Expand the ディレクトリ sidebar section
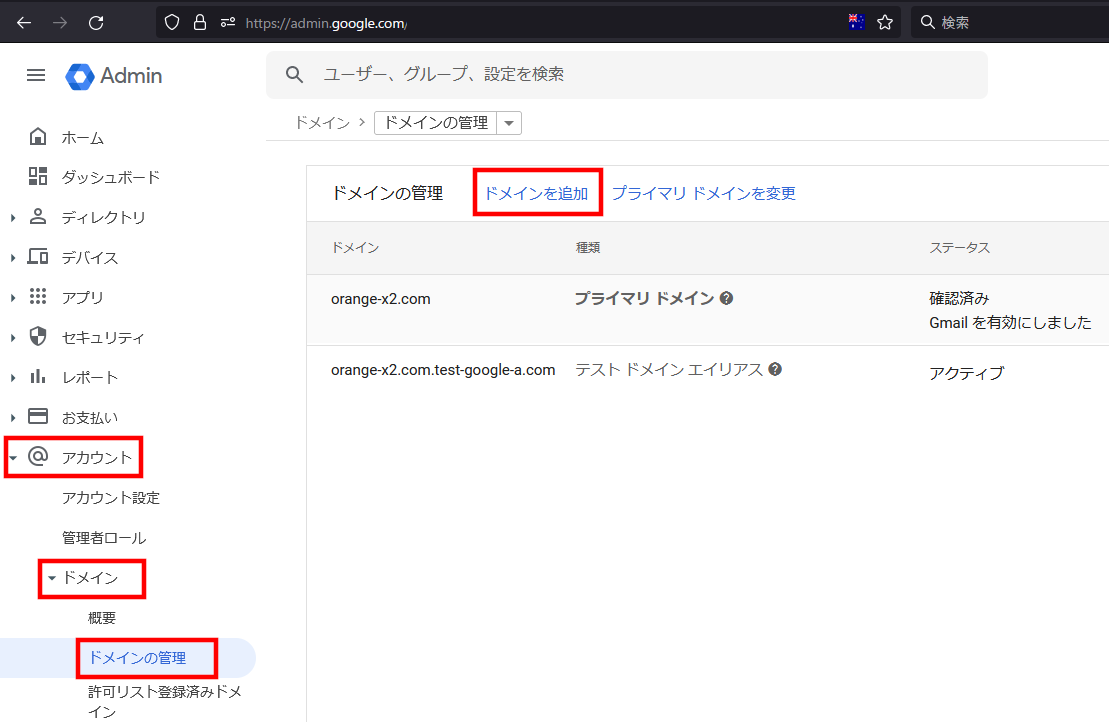Screen dimensions: 1109x722 tap(13, 218)
